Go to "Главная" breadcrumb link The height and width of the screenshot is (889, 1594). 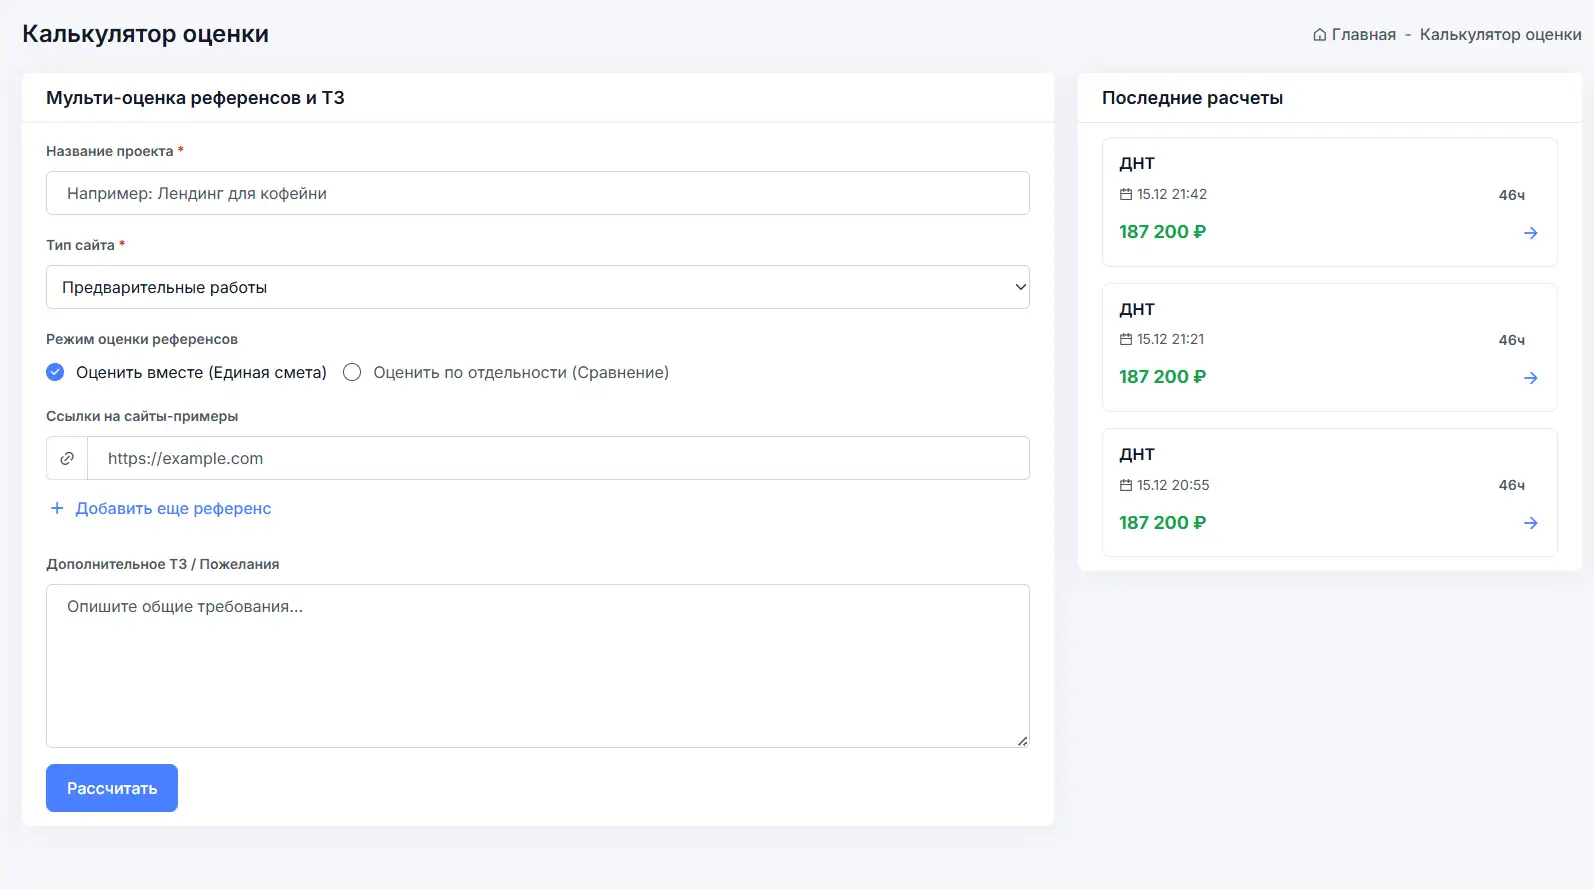(1363, 35)
